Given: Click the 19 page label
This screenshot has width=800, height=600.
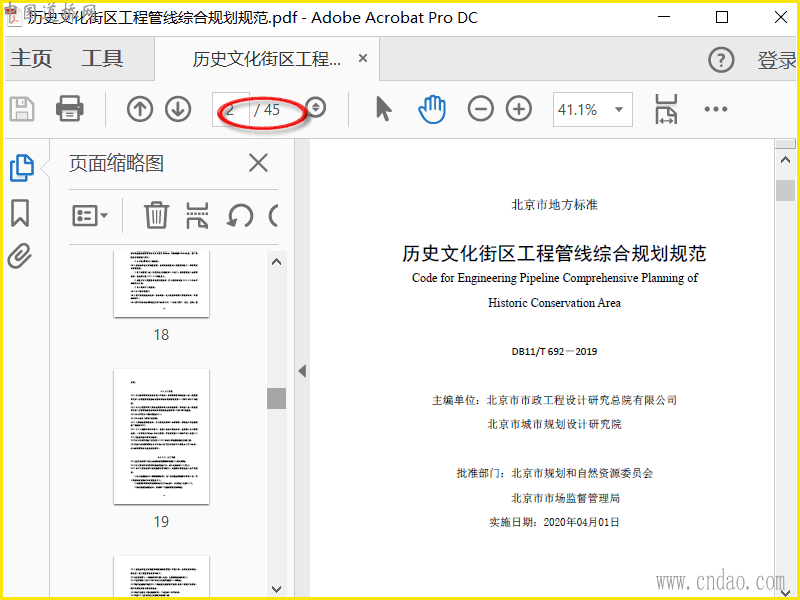Looking at the screenshot, I should [161, 521].
